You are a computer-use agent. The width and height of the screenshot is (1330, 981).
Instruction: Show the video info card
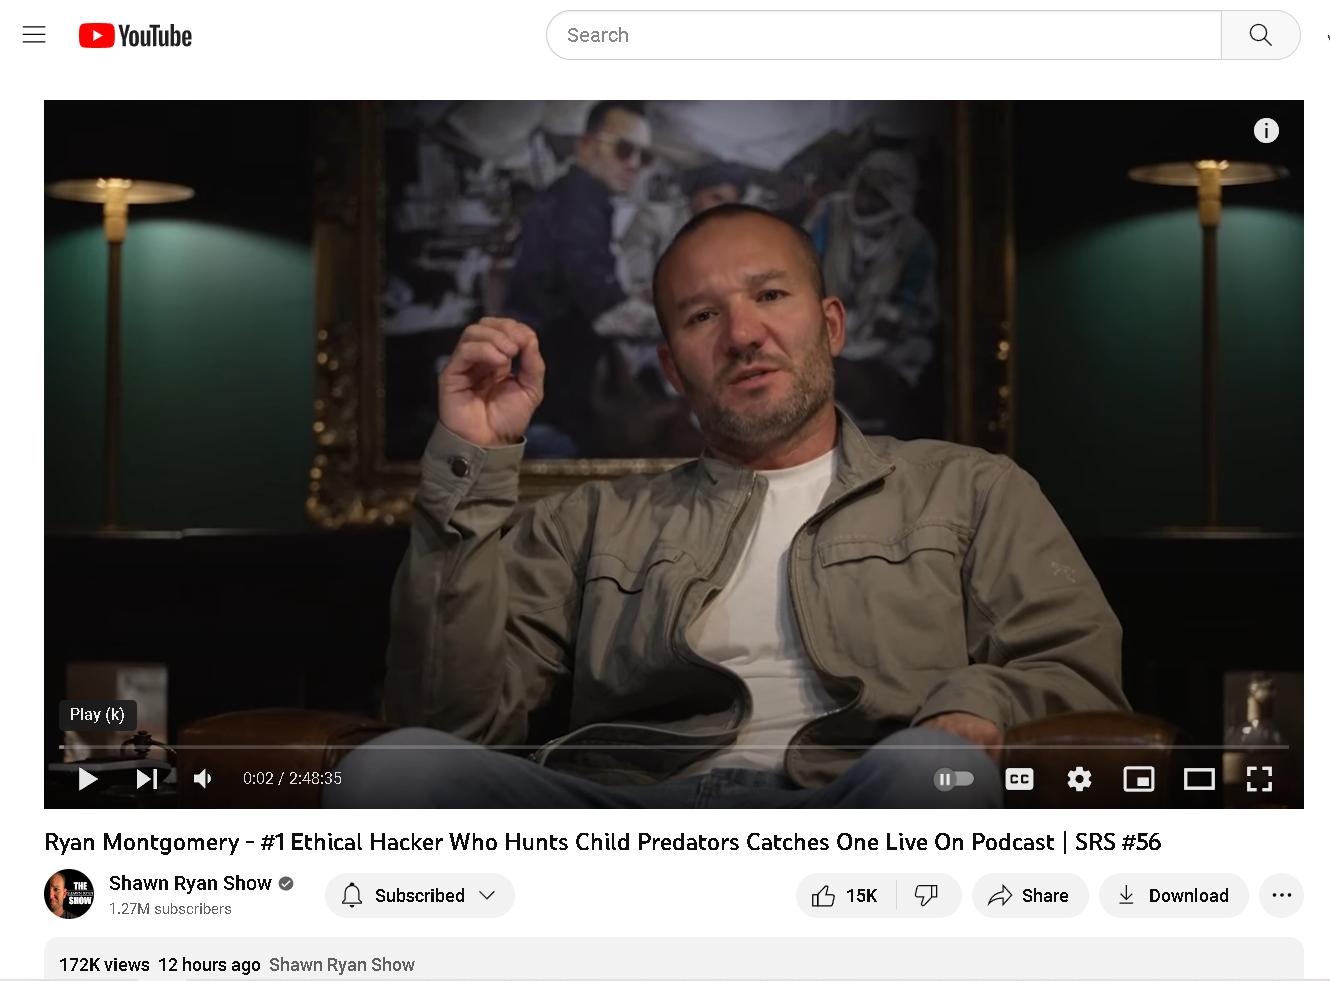click(x=1266, y=131)
